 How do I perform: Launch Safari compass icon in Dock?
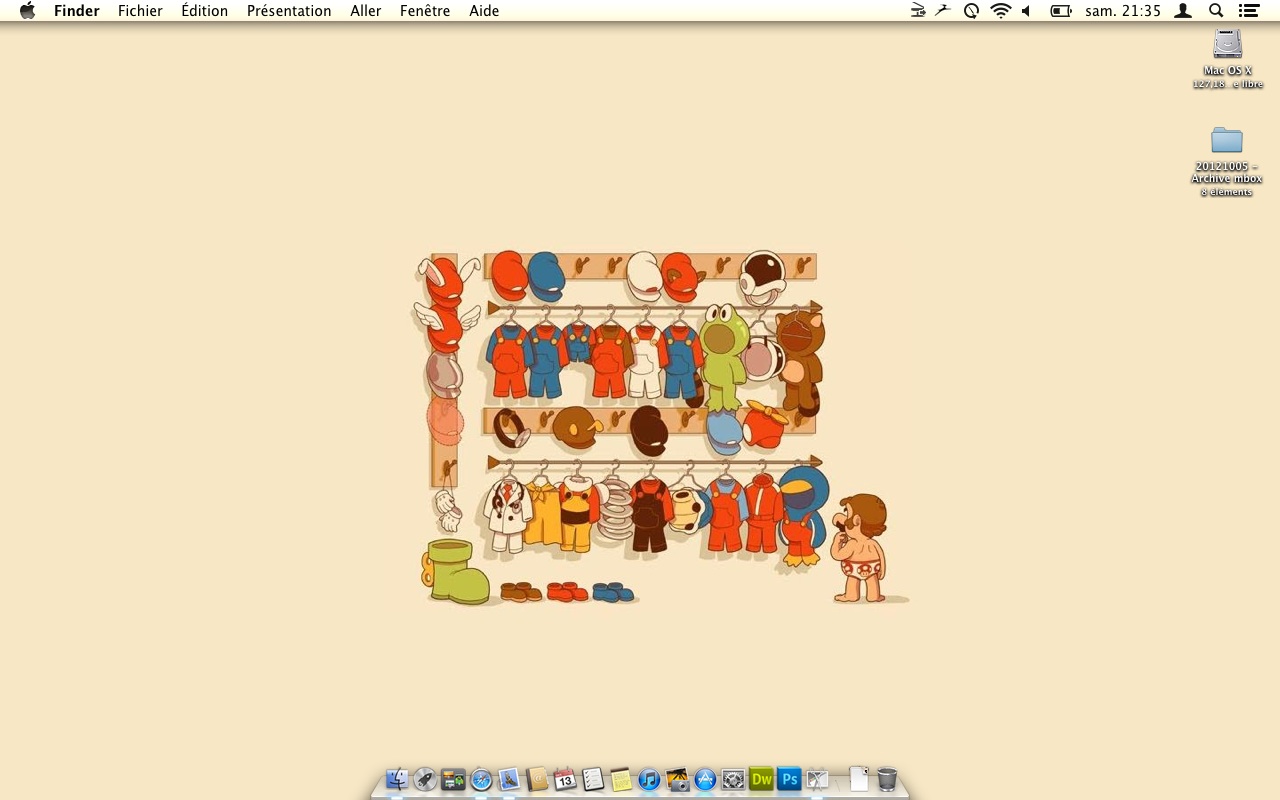(x=482, y=779)
